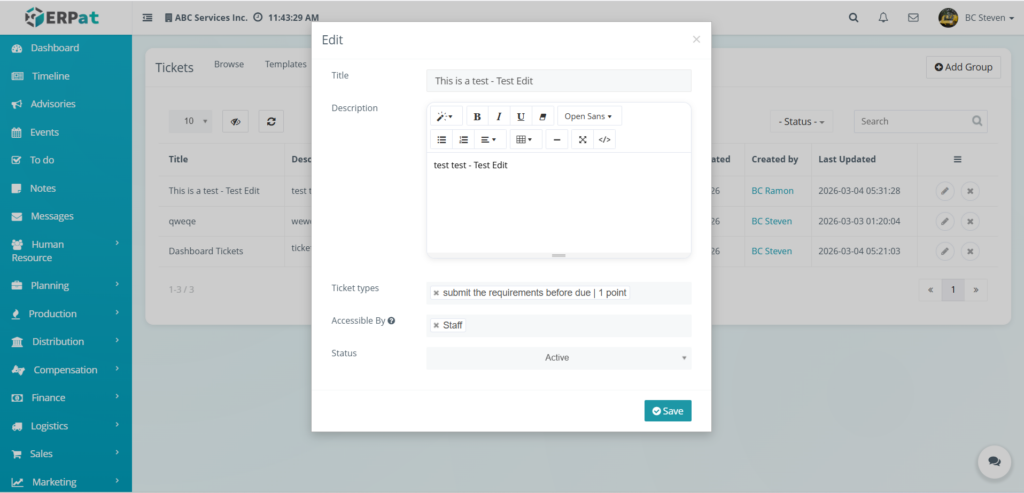Open the notifications bell
Viewport: 1024px width, 493px height.
(884, 18)
